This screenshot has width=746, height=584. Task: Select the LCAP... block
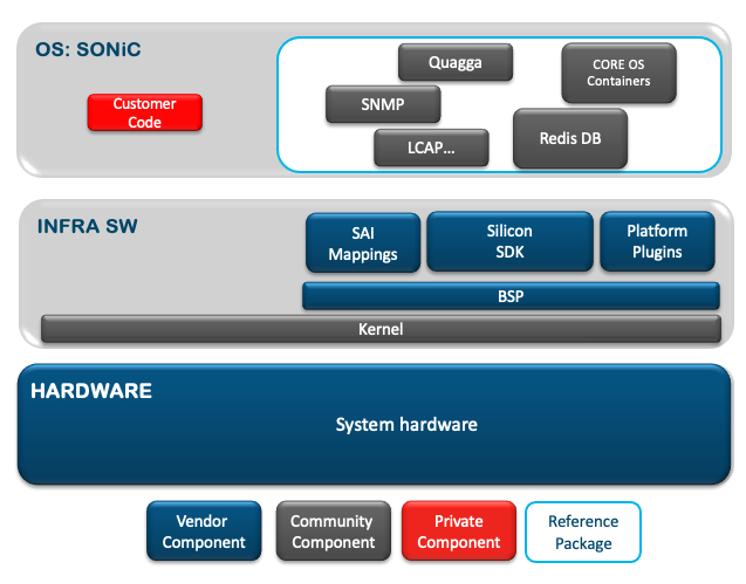431,147
